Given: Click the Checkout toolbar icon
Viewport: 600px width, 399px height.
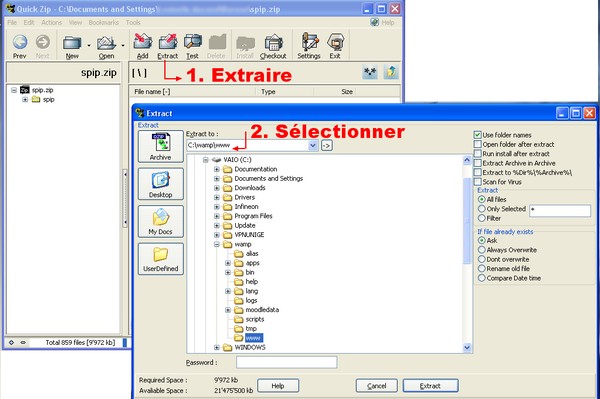Looking at the screenshot, I should (x=273, y=42).
